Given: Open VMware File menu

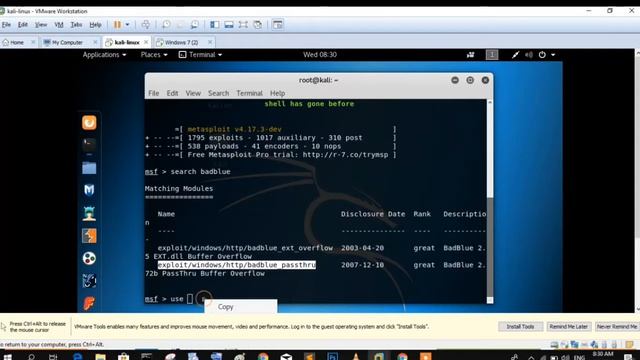Looking at the screenshot, I should coord(6,25).
